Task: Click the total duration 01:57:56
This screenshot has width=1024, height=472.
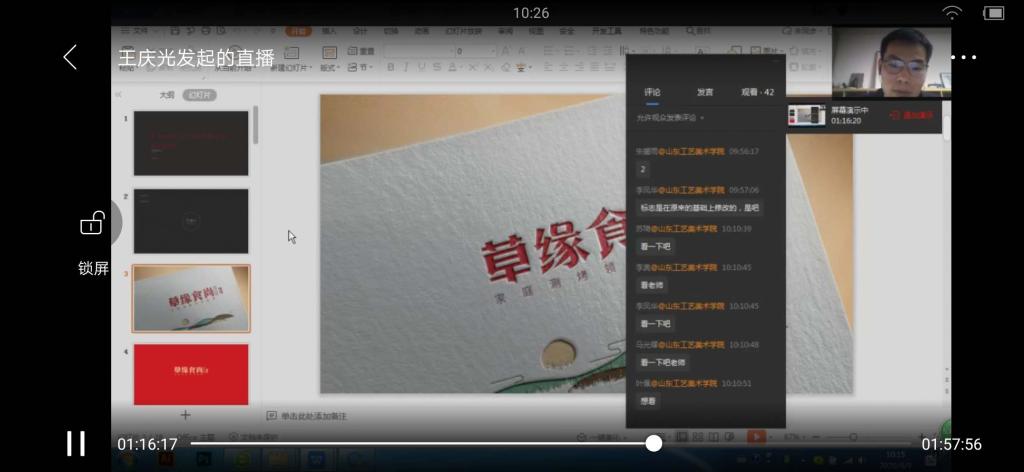Action: click(952, 445)
